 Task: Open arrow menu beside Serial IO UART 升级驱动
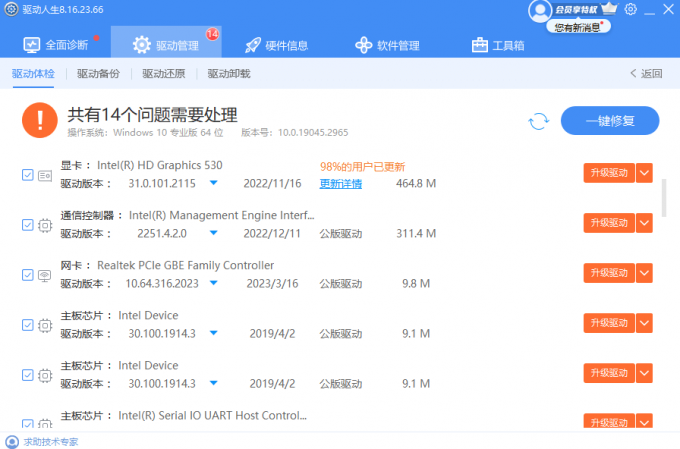click(644, 421)
